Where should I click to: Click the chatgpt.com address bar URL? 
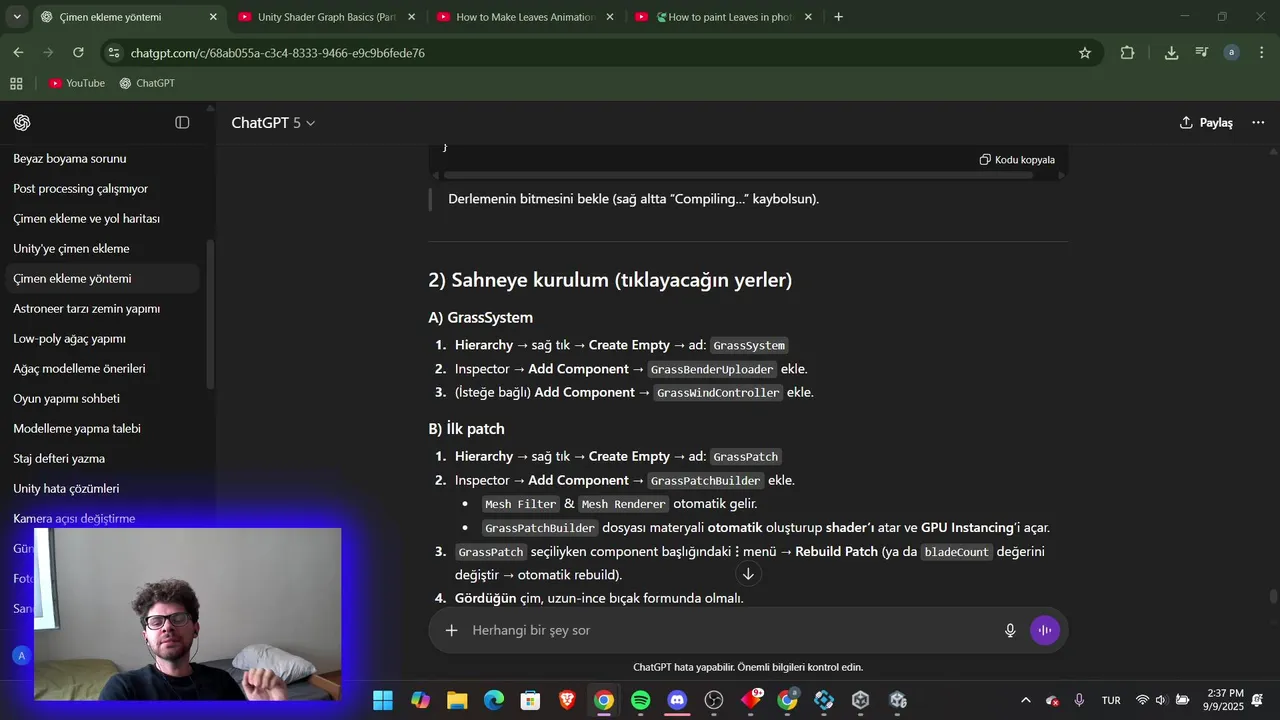(x=277, y=53)
